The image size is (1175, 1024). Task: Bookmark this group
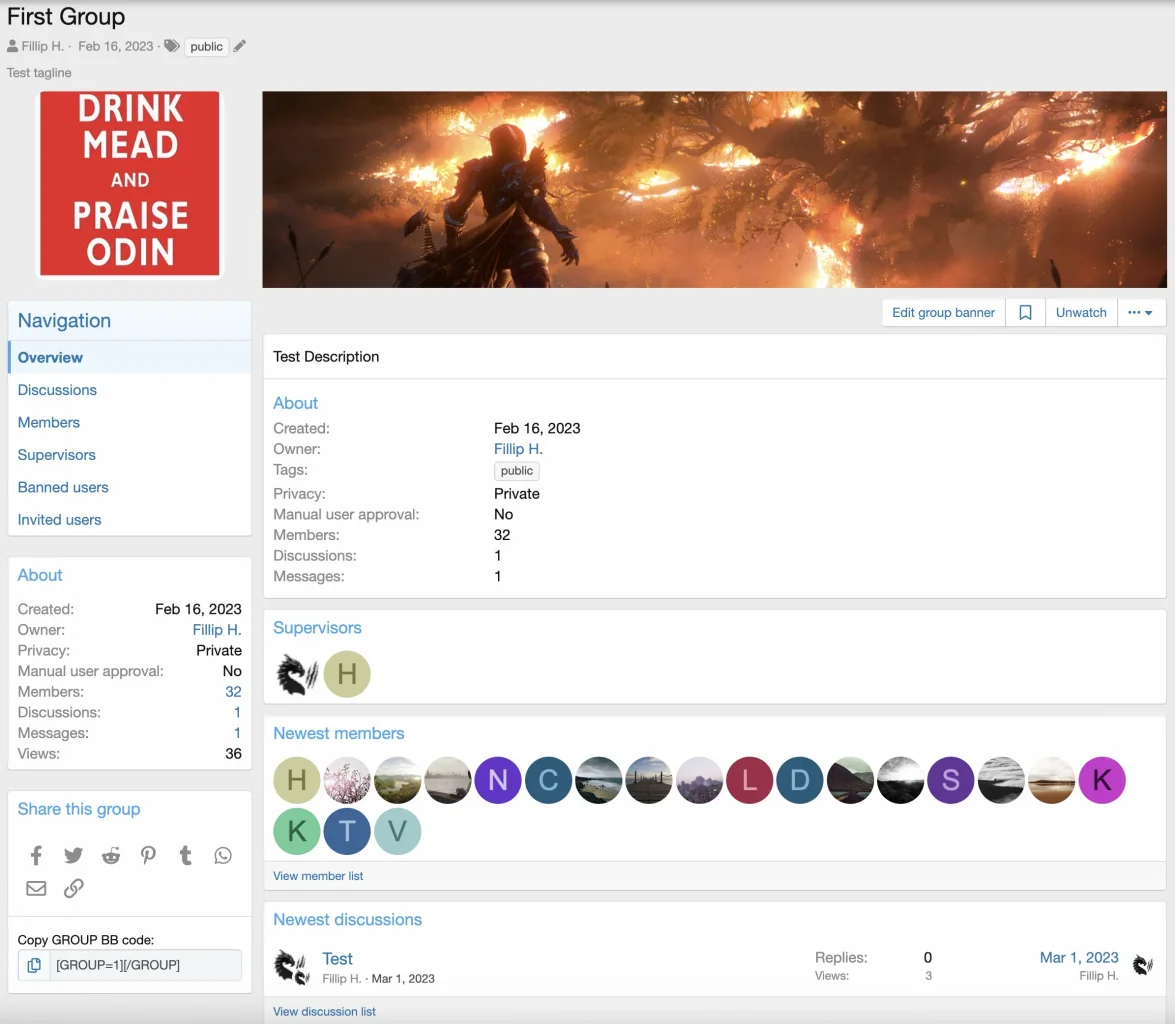1024,312
